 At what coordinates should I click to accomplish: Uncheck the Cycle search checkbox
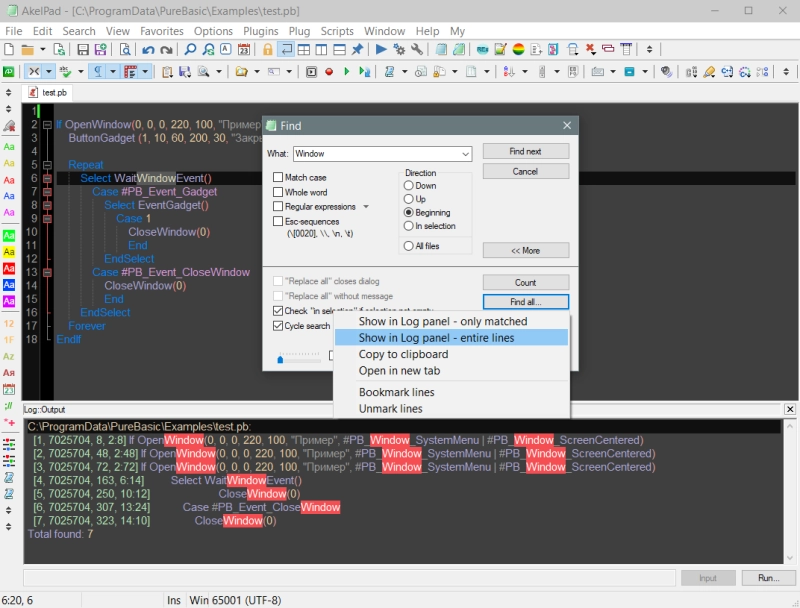[278, 326]
